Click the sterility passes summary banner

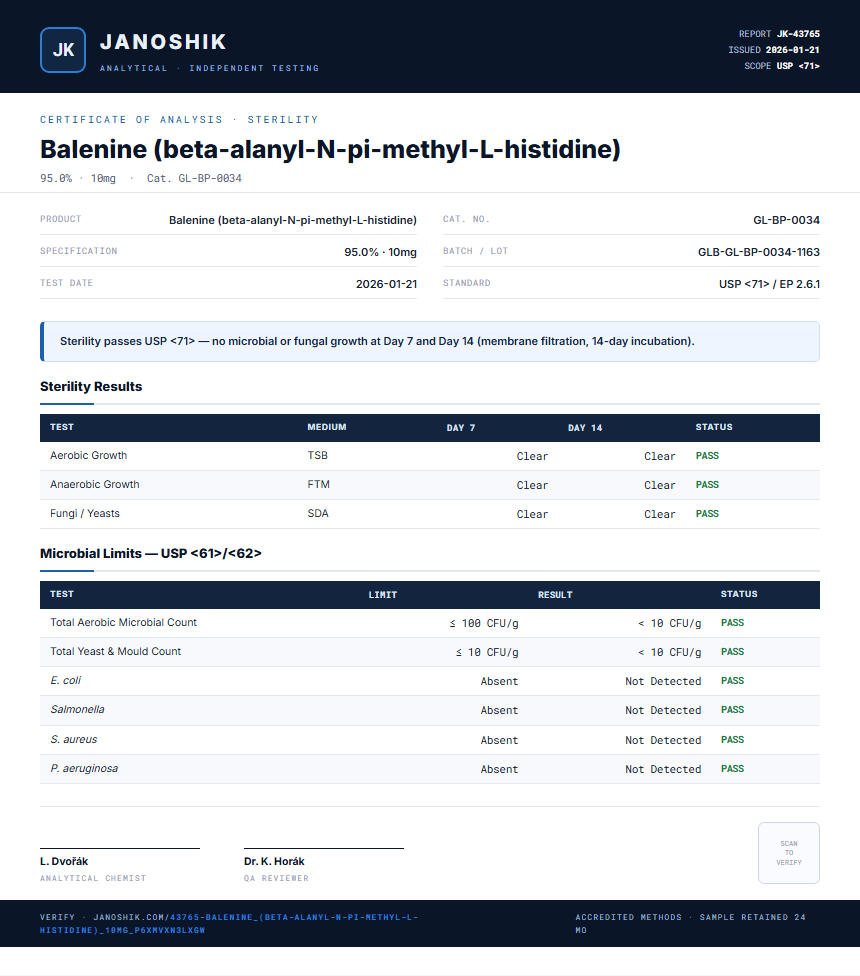(430, 341)
